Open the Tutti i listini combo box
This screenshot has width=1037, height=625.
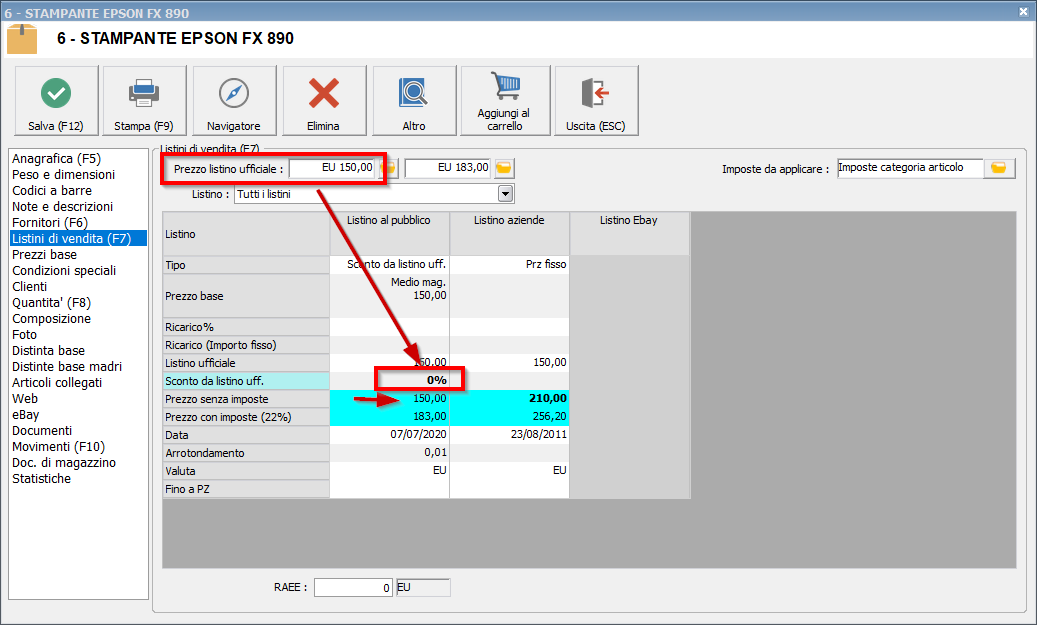point(374,194)
